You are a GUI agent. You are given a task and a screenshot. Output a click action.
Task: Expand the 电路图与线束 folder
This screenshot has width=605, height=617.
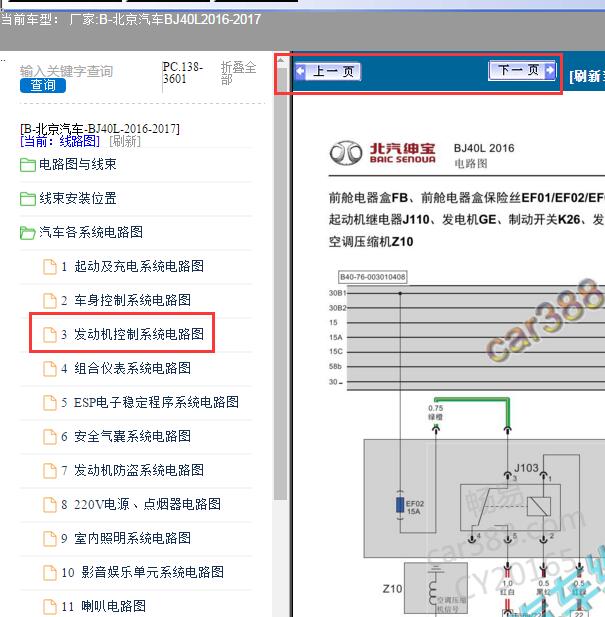[x=77, y=164]
